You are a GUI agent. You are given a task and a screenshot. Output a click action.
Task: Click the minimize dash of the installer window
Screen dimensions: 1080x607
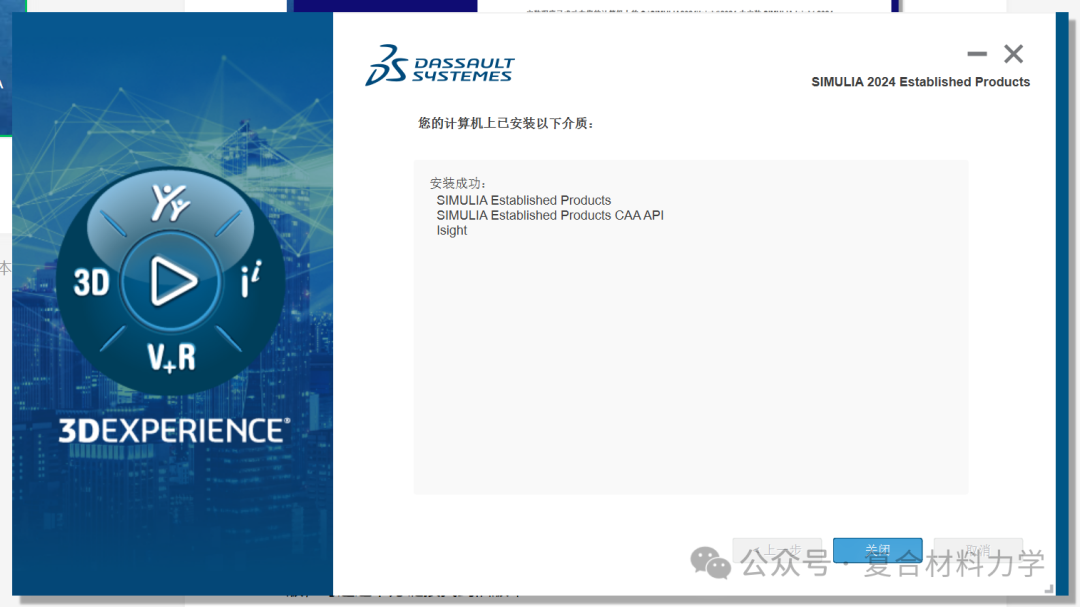pos(976,54)
